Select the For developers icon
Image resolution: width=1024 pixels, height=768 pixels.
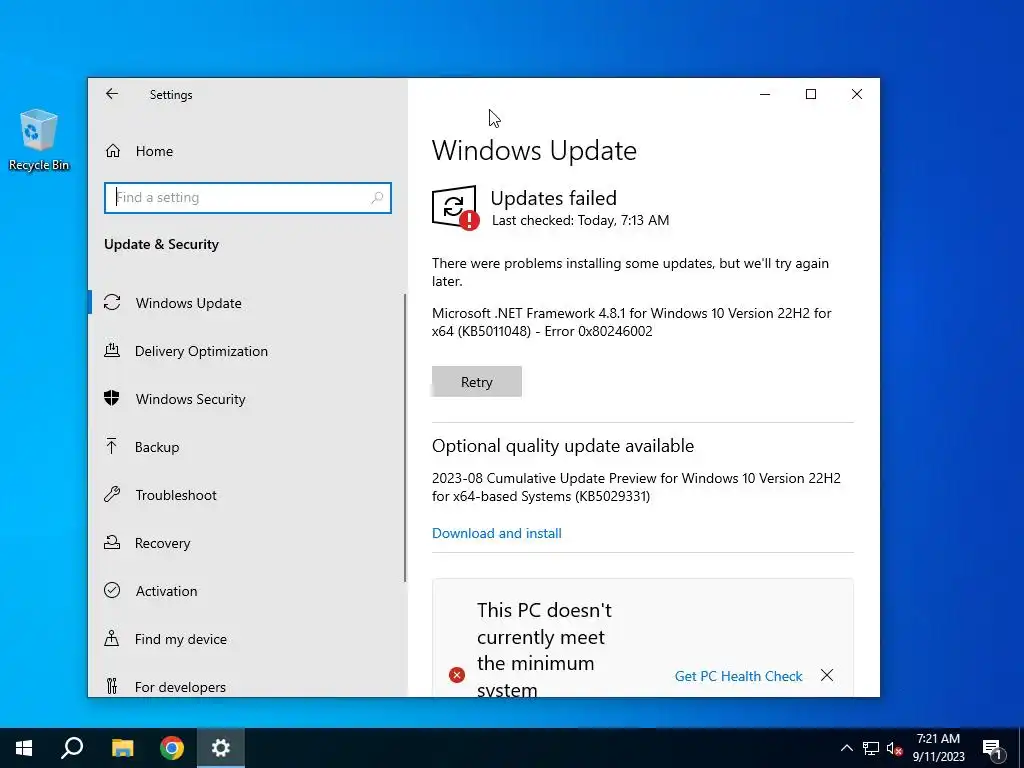pos(112,686)
